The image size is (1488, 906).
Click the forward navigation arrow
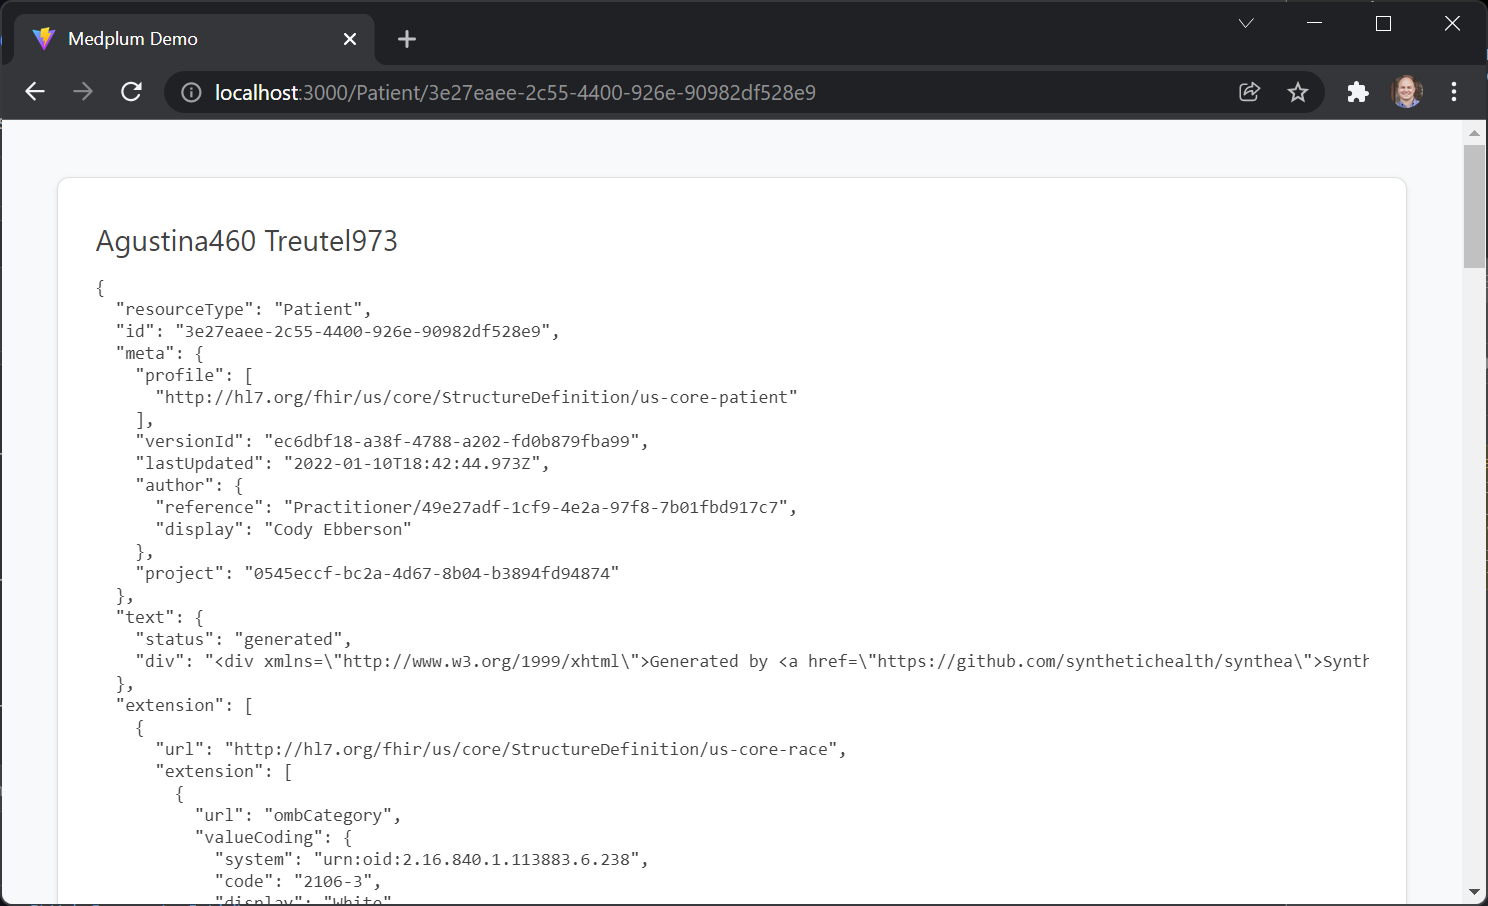pyautogui.click(x=83, y=91)
